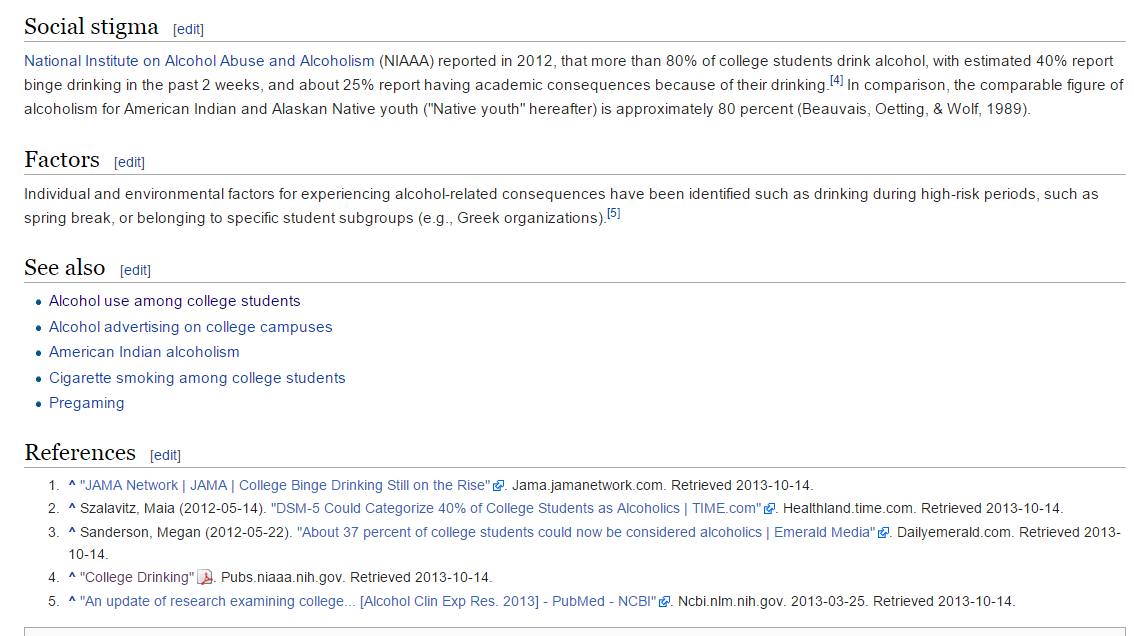Open "Alcohol use among college students" link

[x=174, y=301]
